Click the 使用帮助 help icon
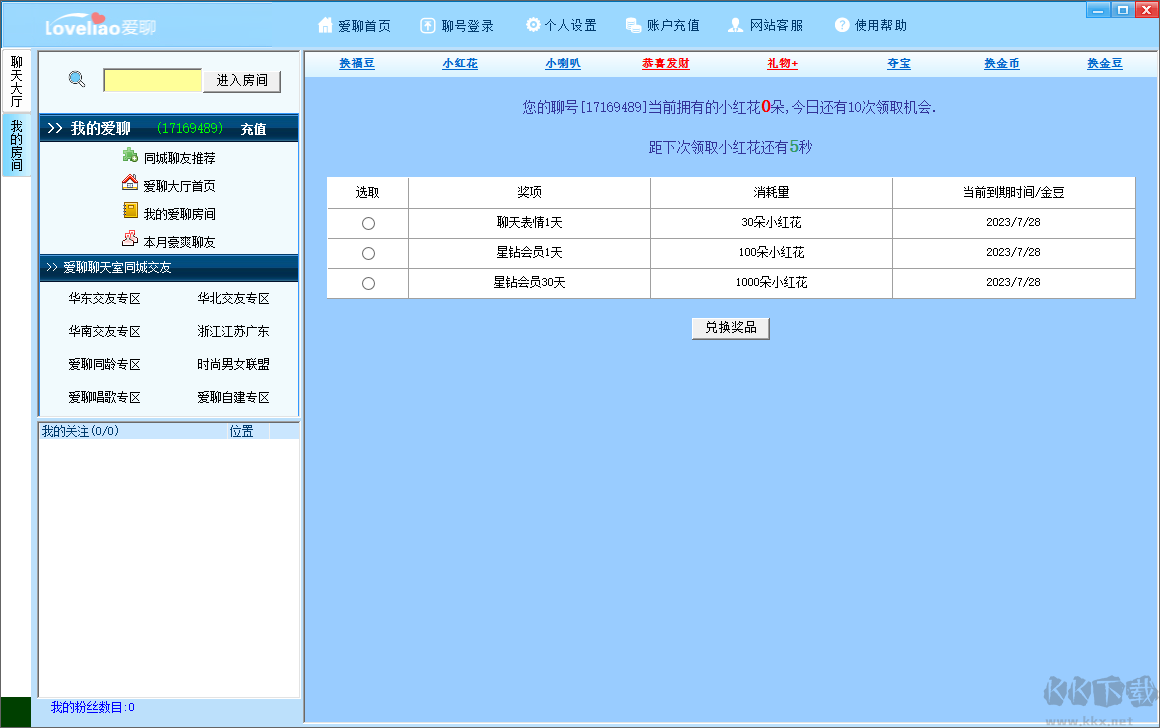 (842, 25)
